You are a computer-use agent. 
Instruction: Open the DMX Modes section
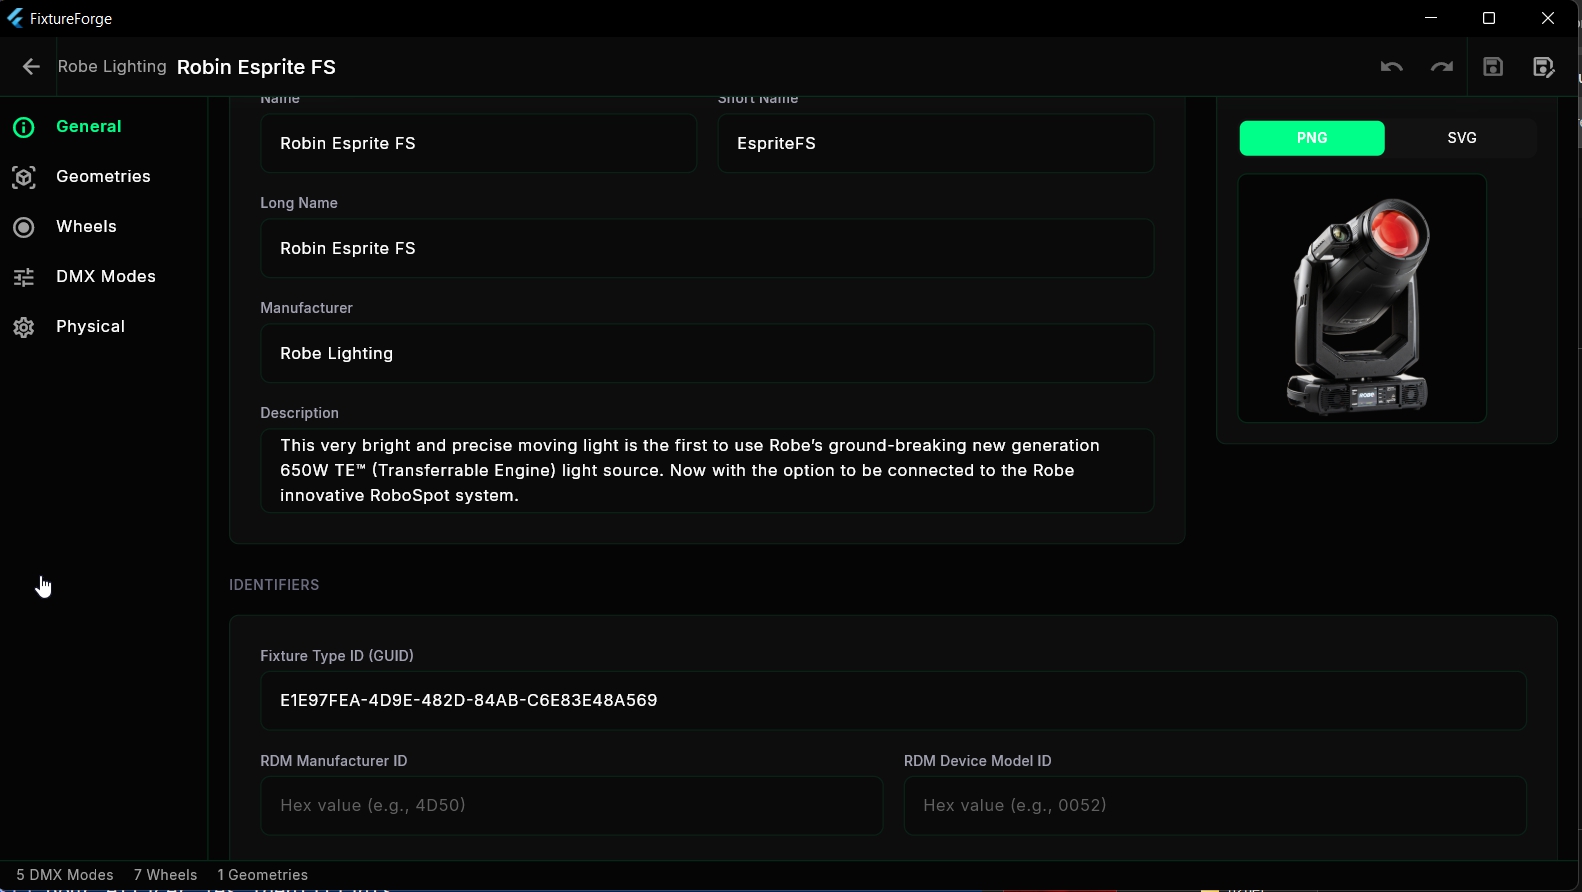tap(104, 277)
